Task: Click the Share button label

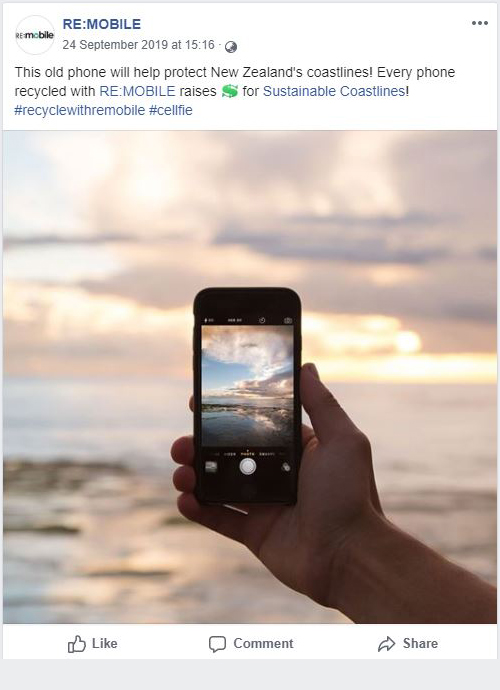Action: click(420, 643)
